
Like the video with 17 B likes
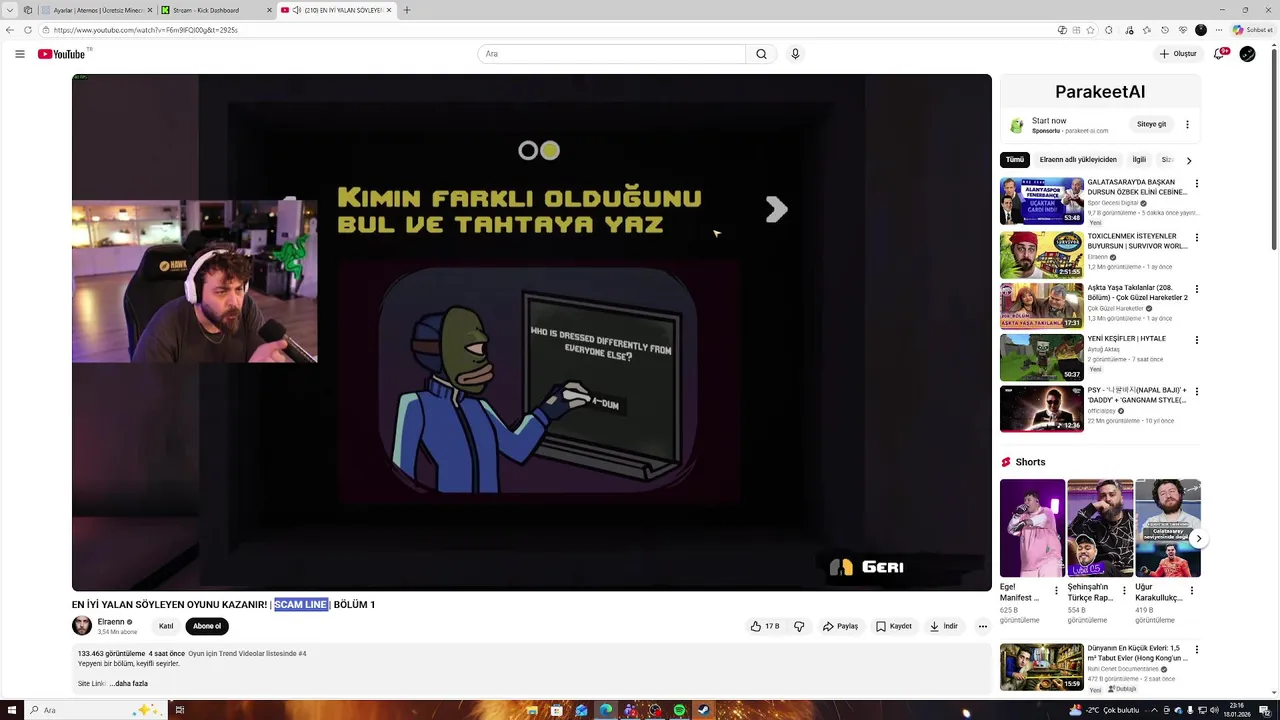765,626
